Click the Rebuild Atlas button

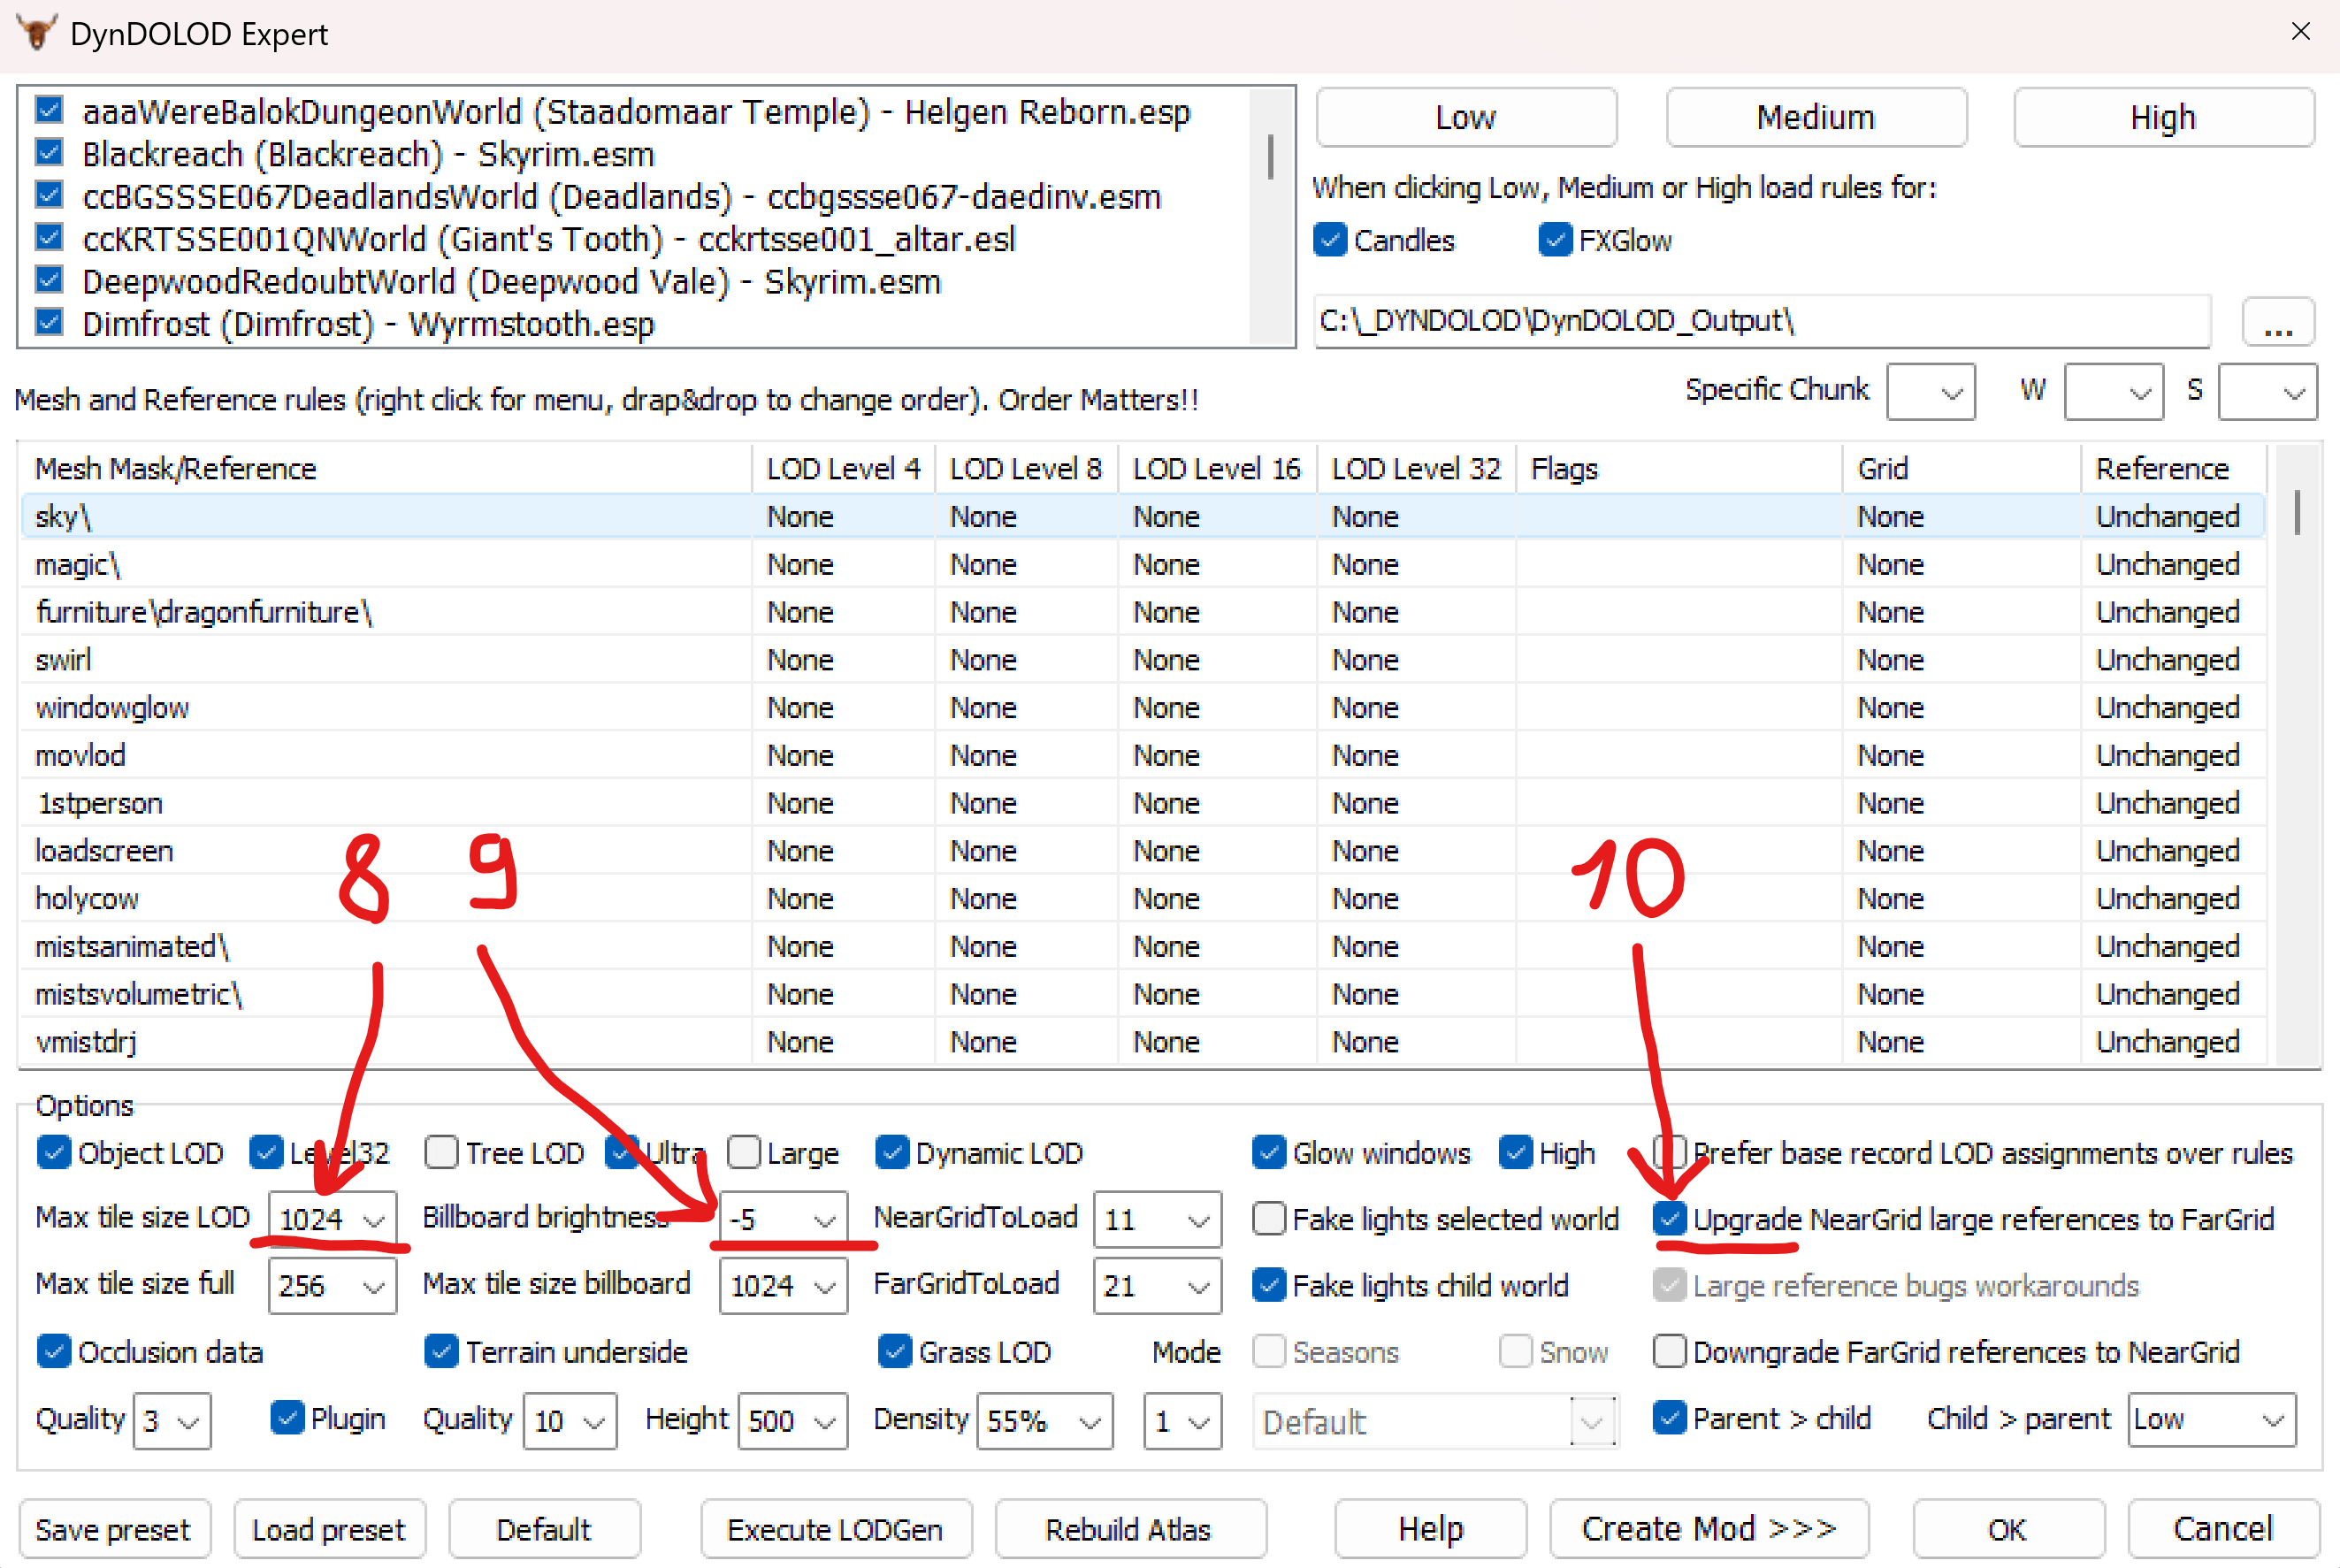pyautogui.click(x=1128, y=1529)
